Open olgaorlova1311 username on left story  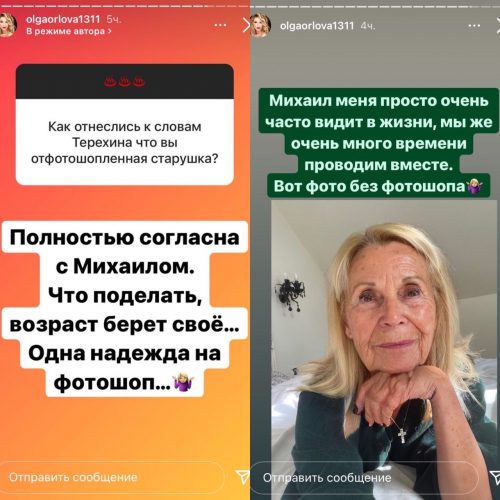click(x=63, y=19)
